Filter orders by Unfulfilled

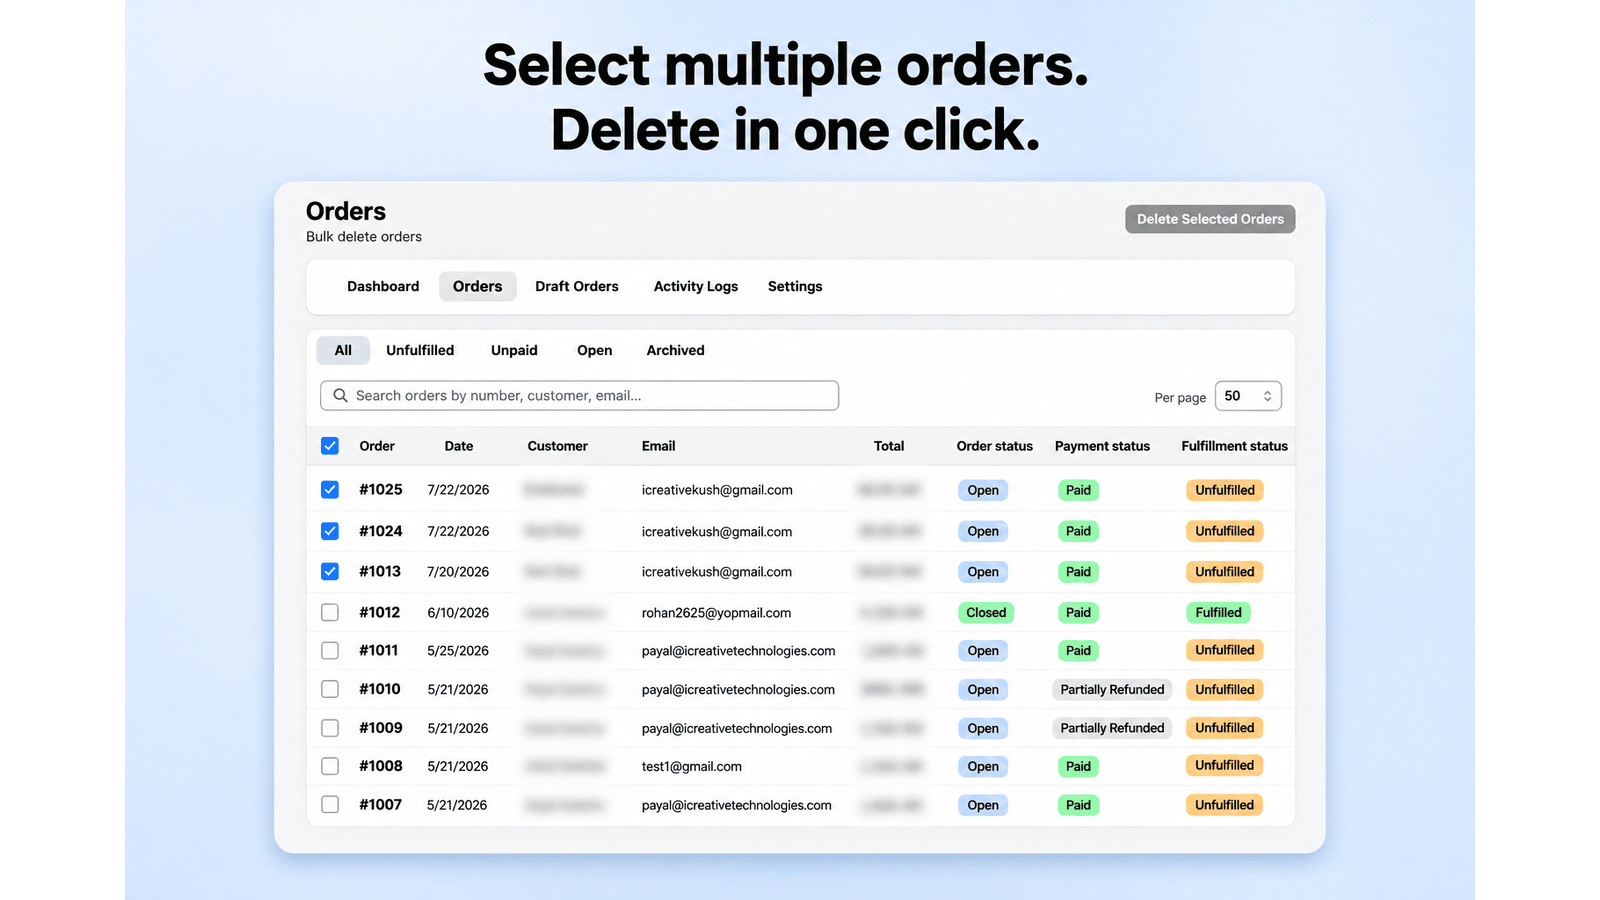pyautogui.click(x=420, y=350)
